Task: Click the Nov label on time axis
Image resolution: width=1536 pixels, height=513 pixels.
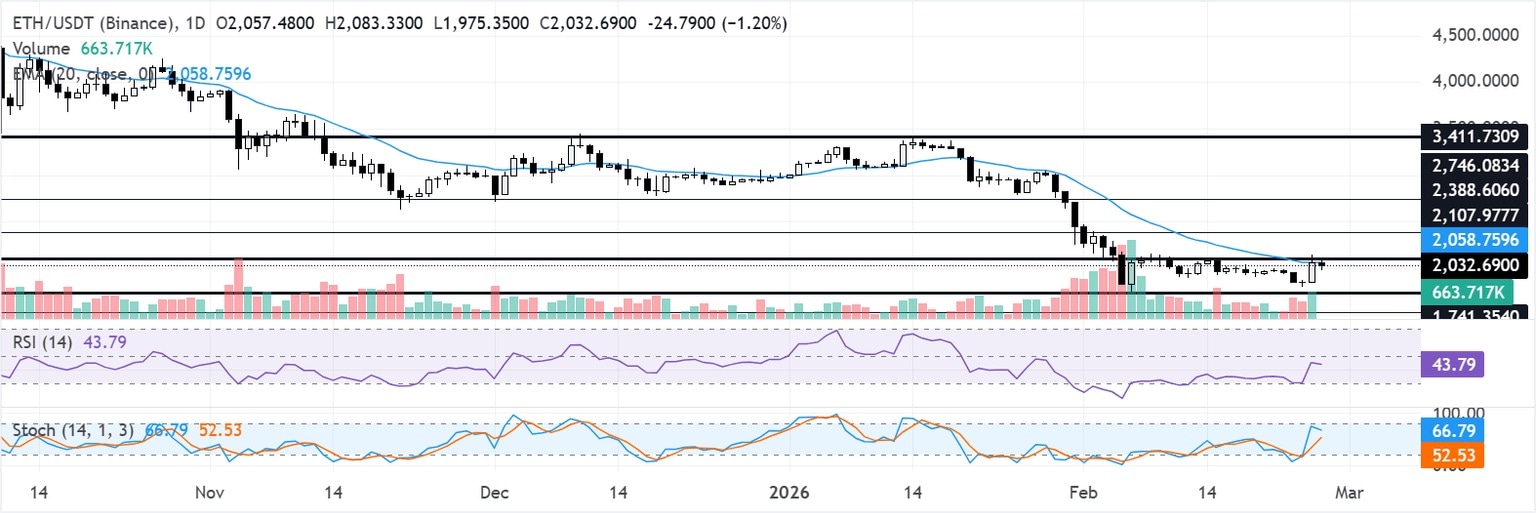Action: point(209,493)
